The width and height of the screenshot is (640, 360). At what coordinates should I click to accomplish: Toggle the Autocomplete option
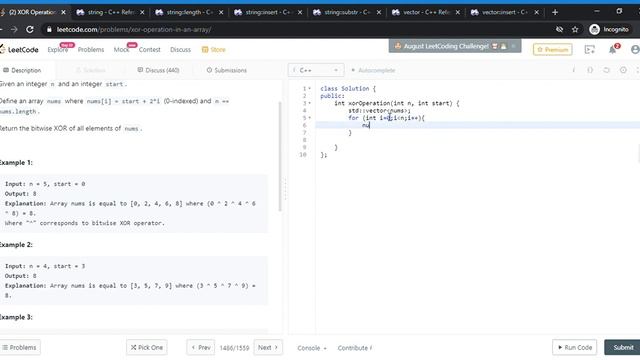pyautogui.click(x=373, y=70)
